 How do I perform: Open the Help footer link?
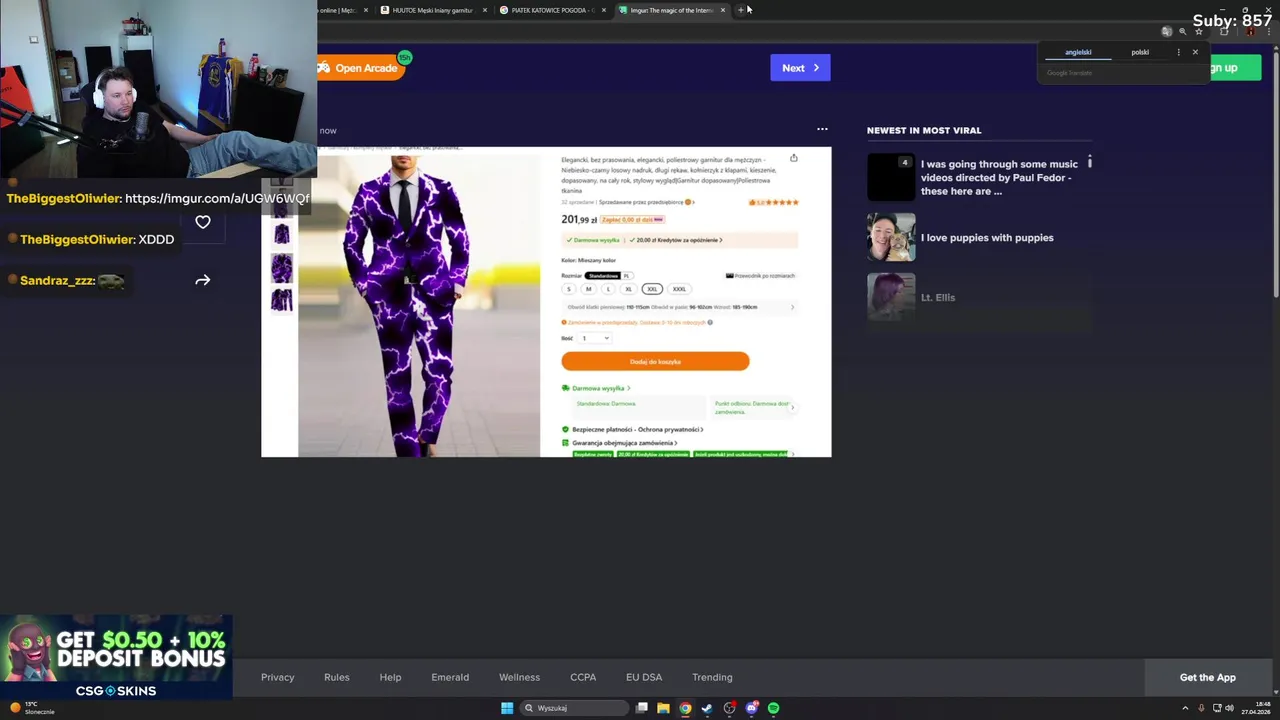390,677
